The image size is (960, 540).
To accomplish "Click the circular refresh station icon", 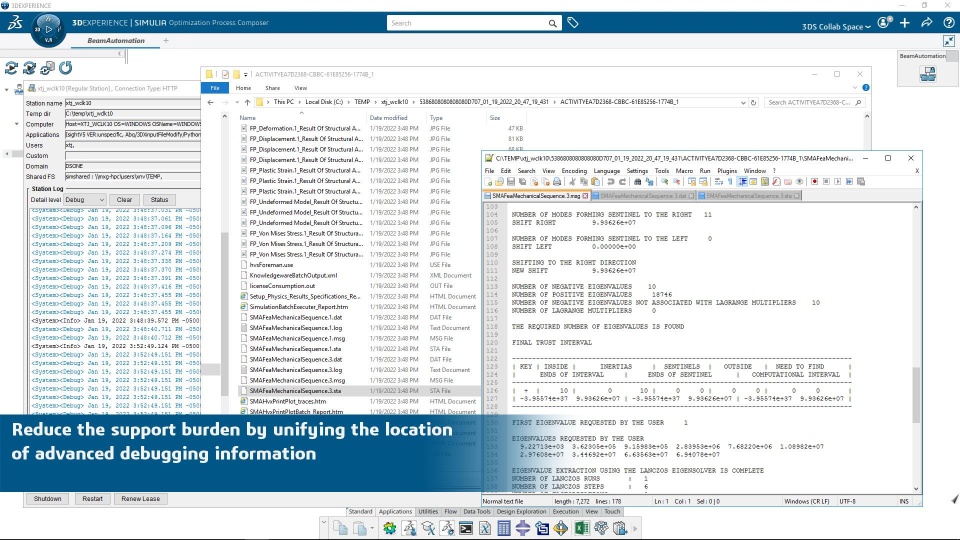I will click(66, 67).
